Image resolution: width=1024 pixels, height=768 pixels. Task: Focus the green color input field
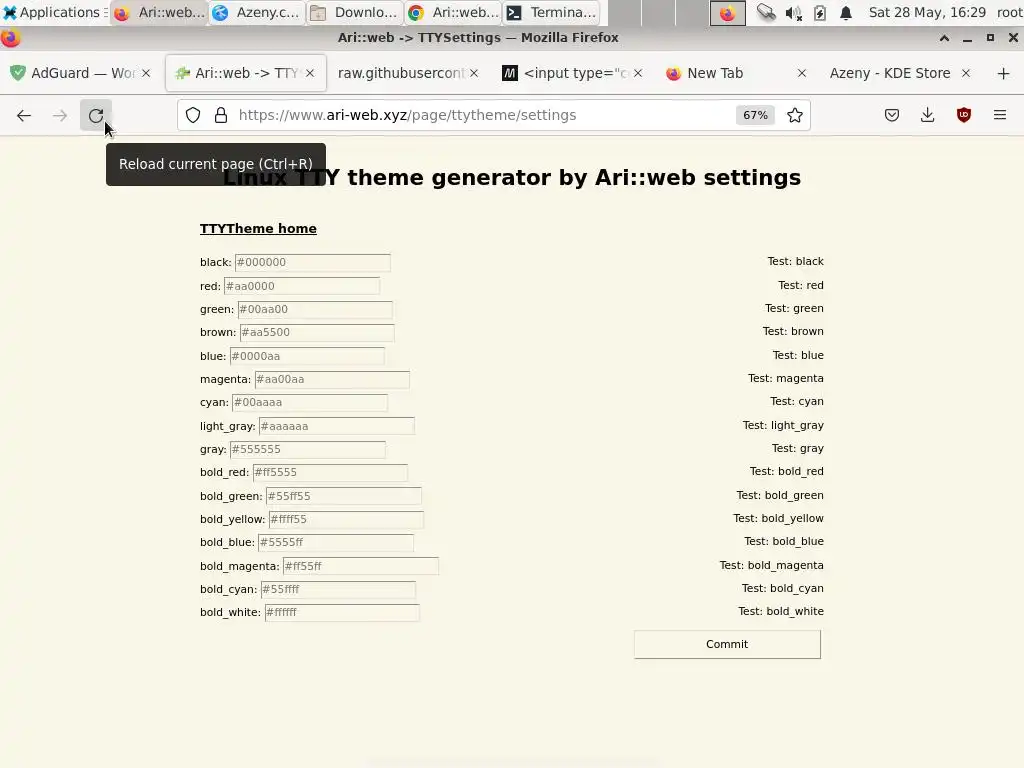315,310
